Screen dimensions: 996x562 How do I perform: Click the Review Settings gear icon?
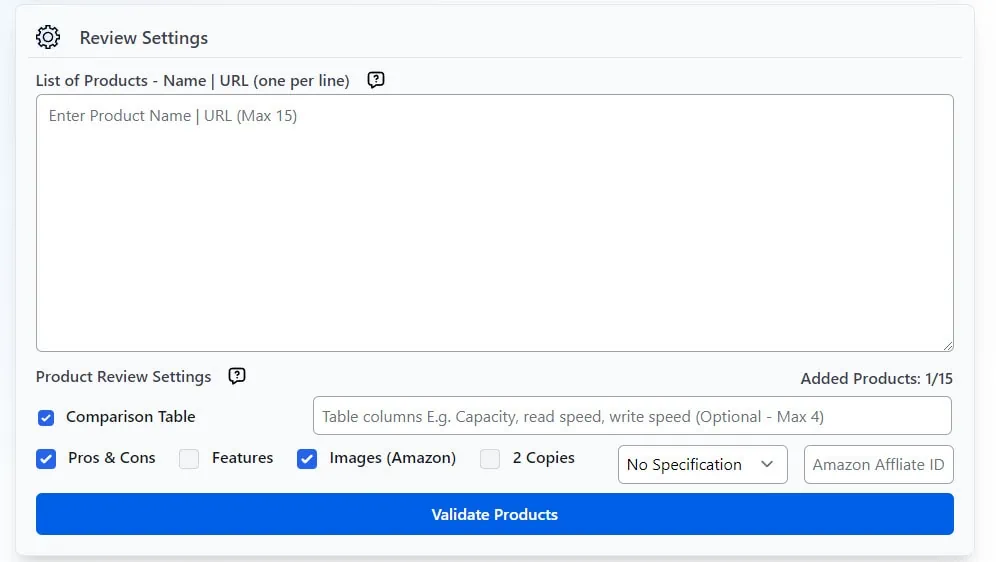click(x=48, y=37)
